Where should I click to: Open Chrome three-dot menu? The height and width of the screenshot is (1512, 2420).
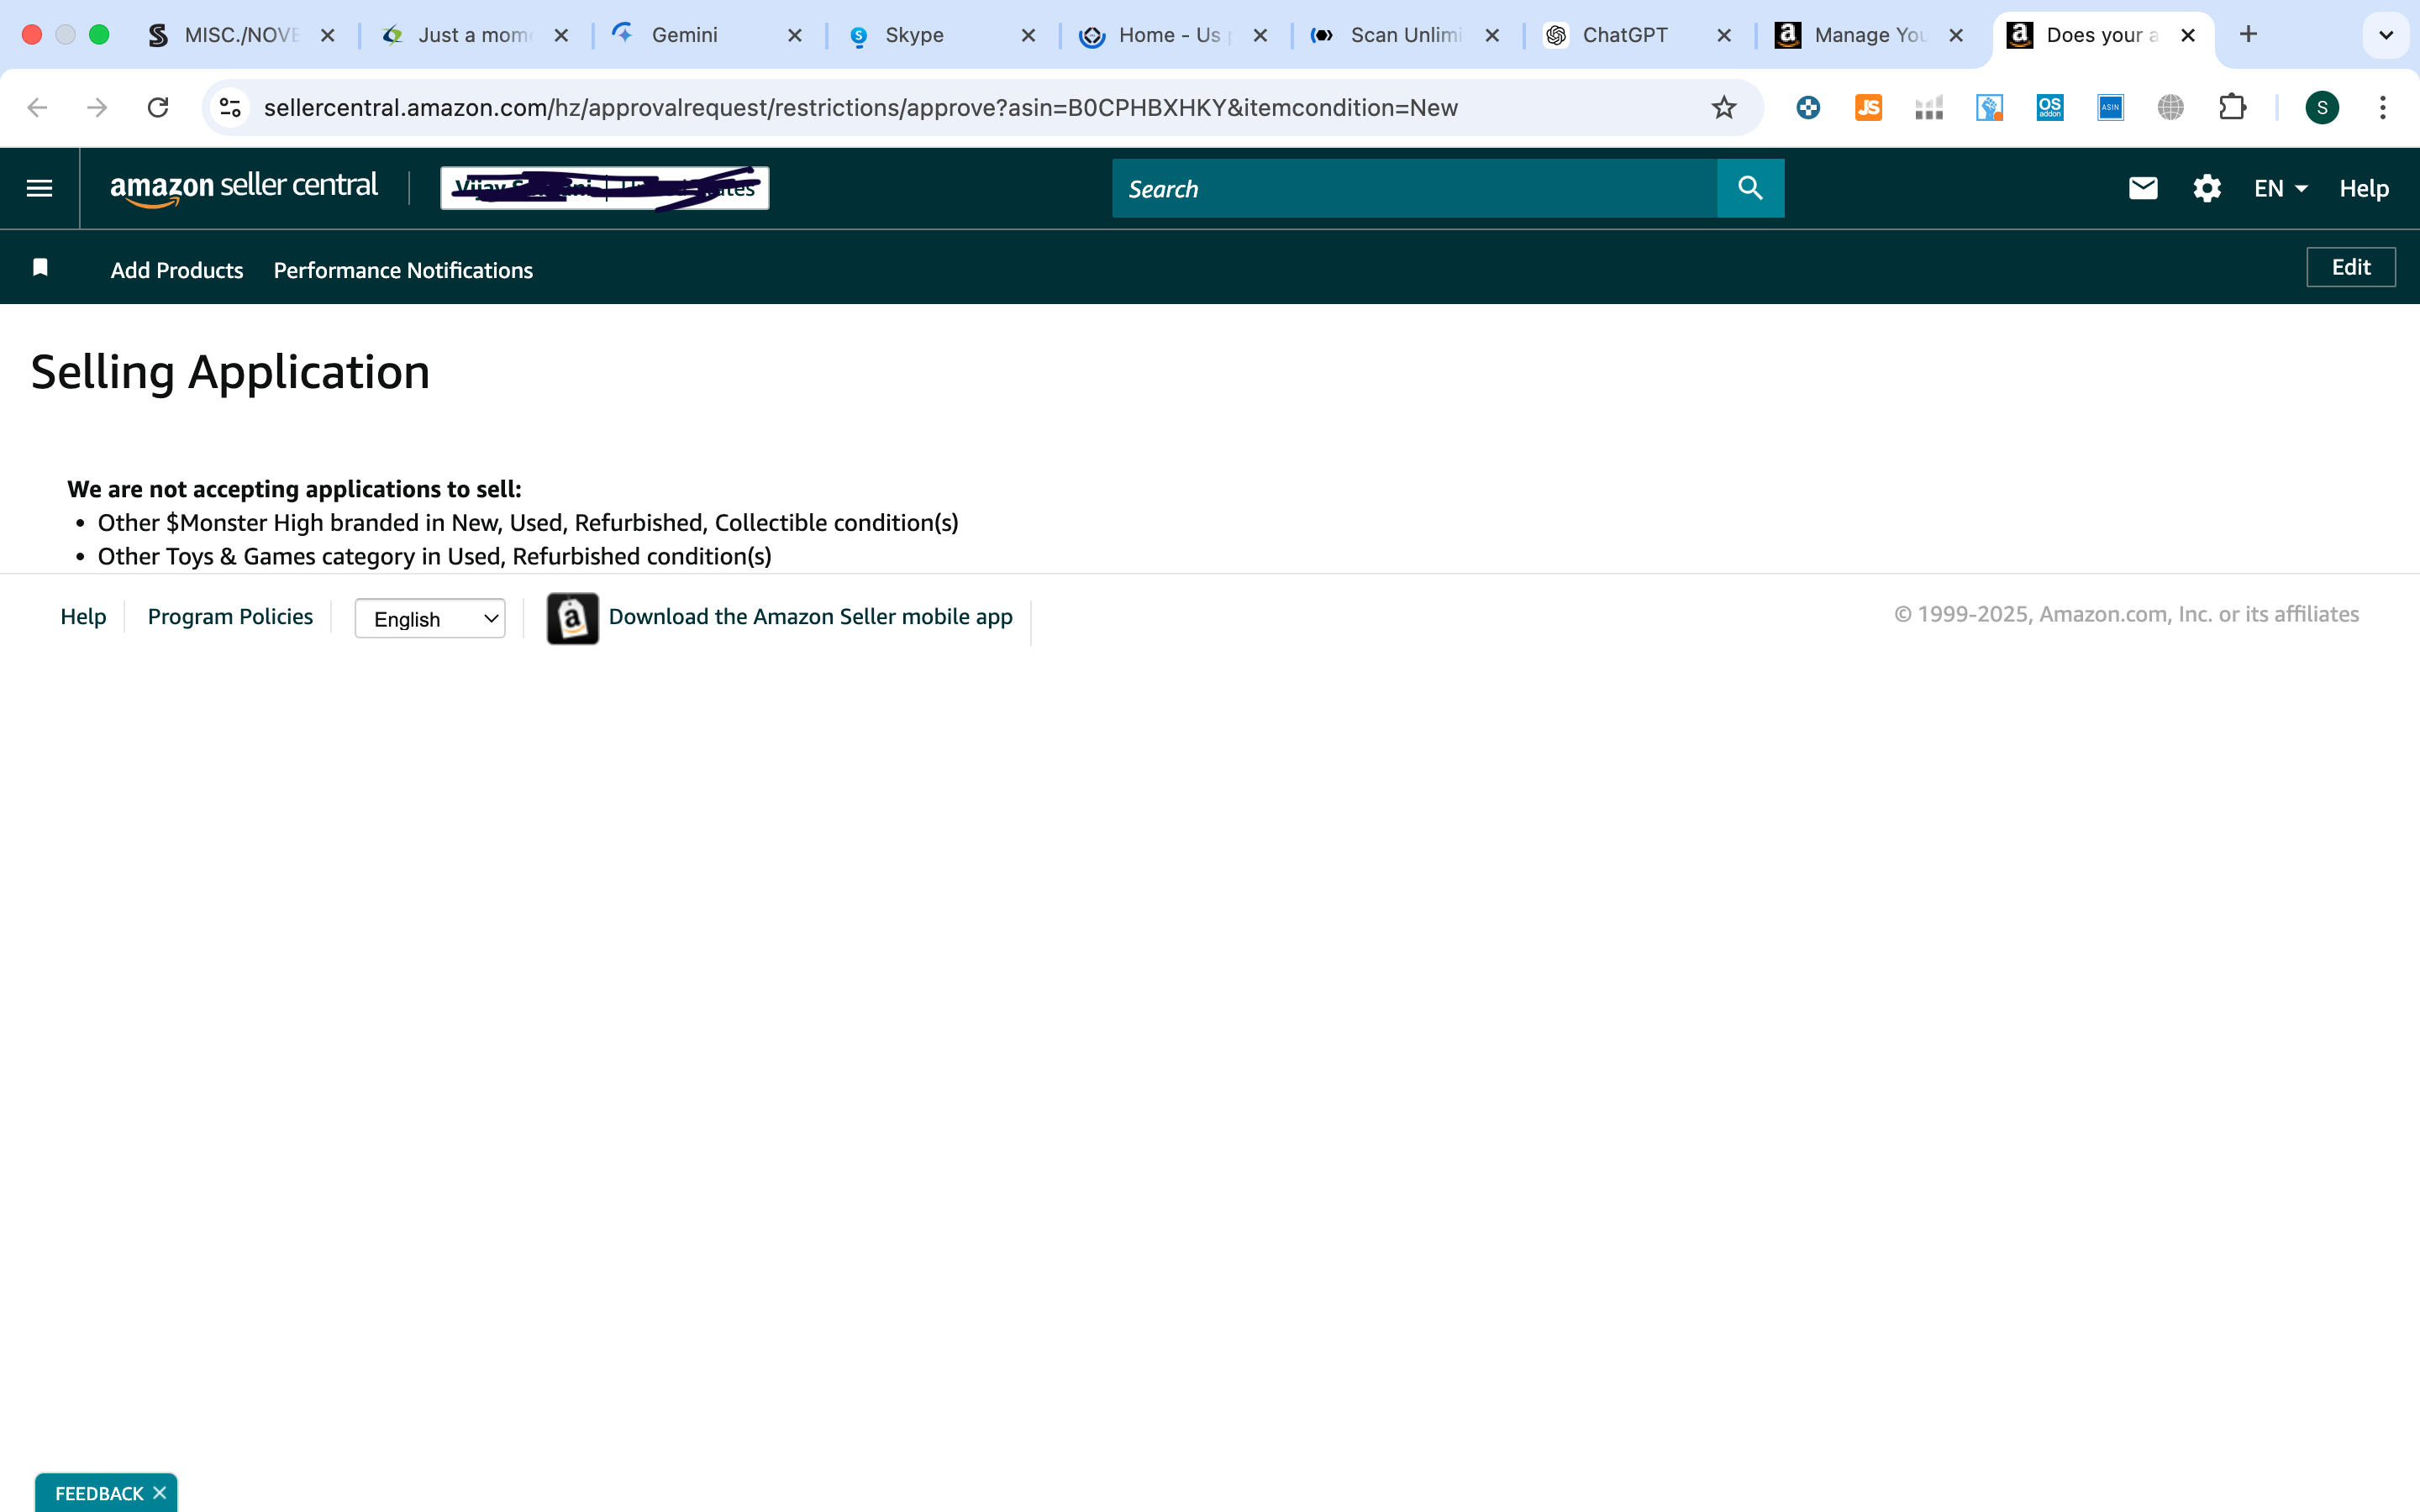coord(2383,107)
